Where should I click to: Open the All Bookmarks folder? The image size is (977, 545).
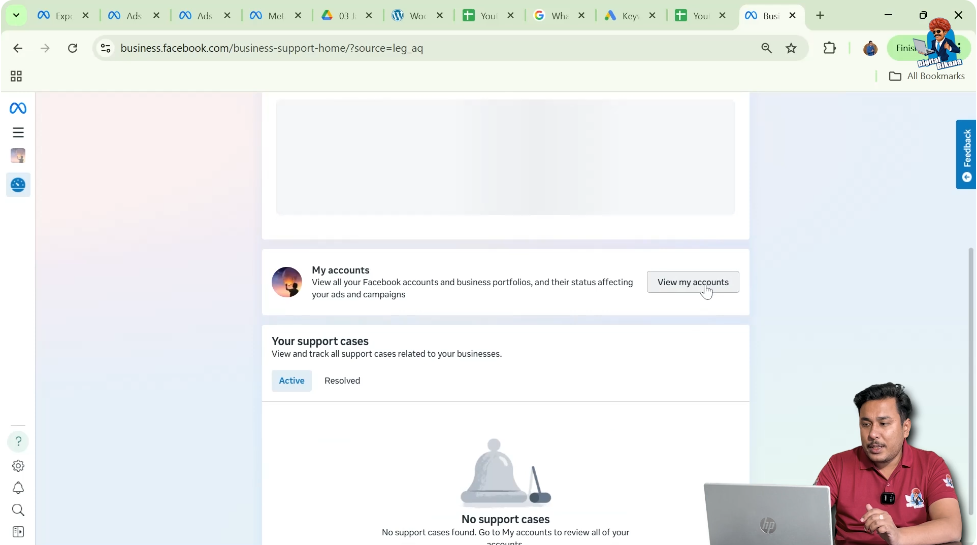927,76
